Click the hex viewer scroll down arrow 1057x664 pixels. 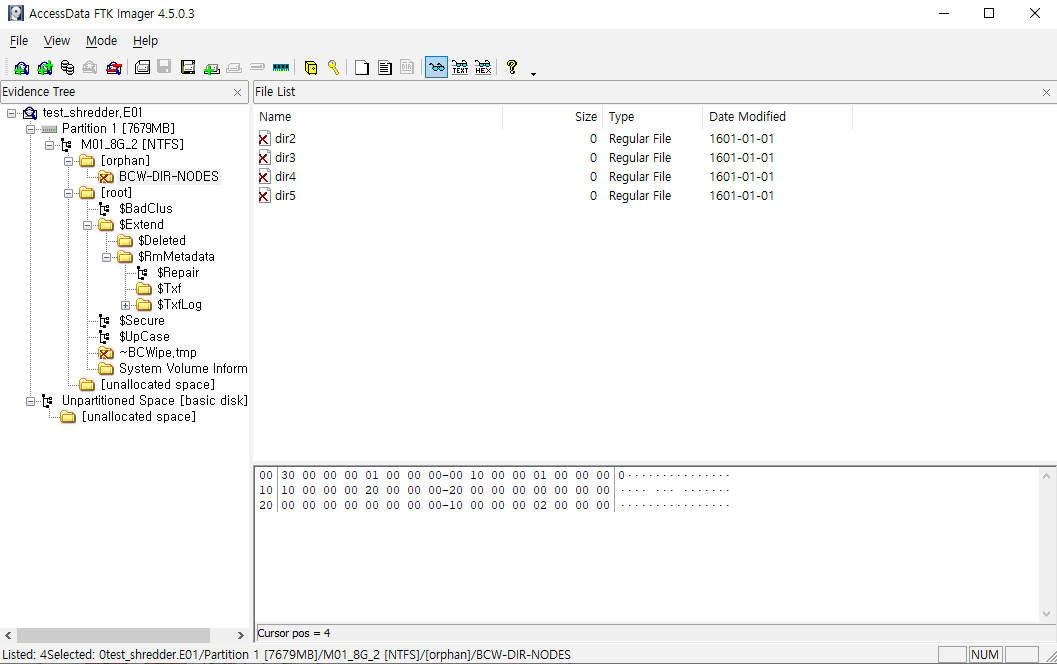[1046, 613]
